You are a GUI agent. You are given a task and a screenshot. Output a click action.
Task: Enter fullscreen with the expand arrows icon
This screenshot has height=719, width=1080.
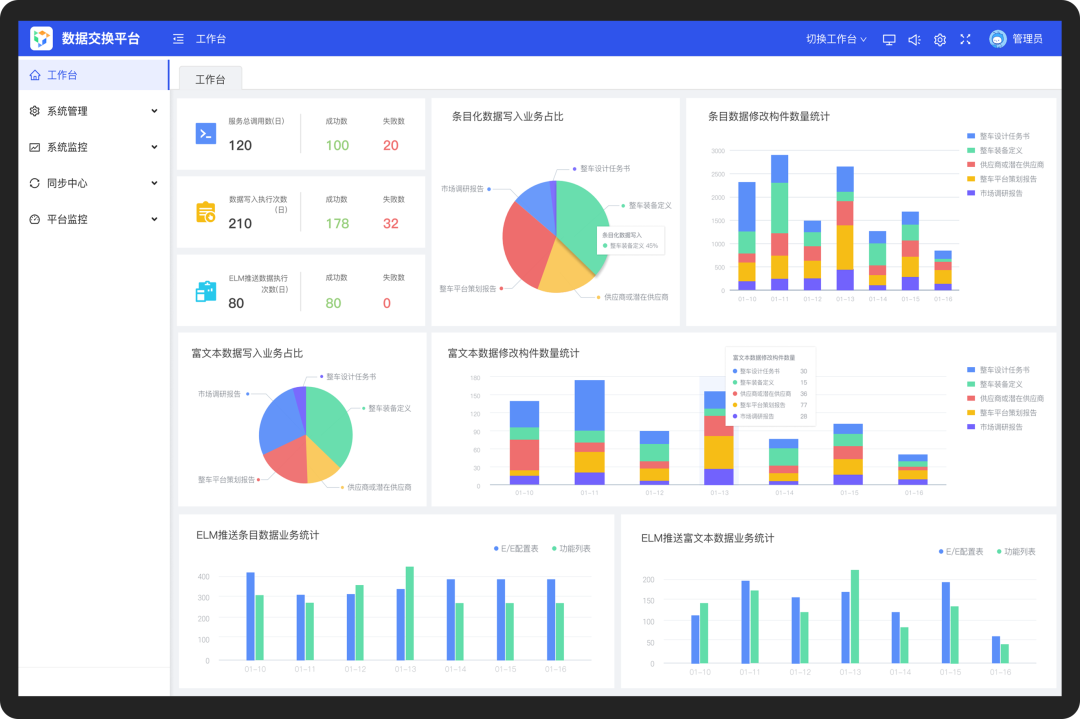pyautogui.click(x=965, y=39)
